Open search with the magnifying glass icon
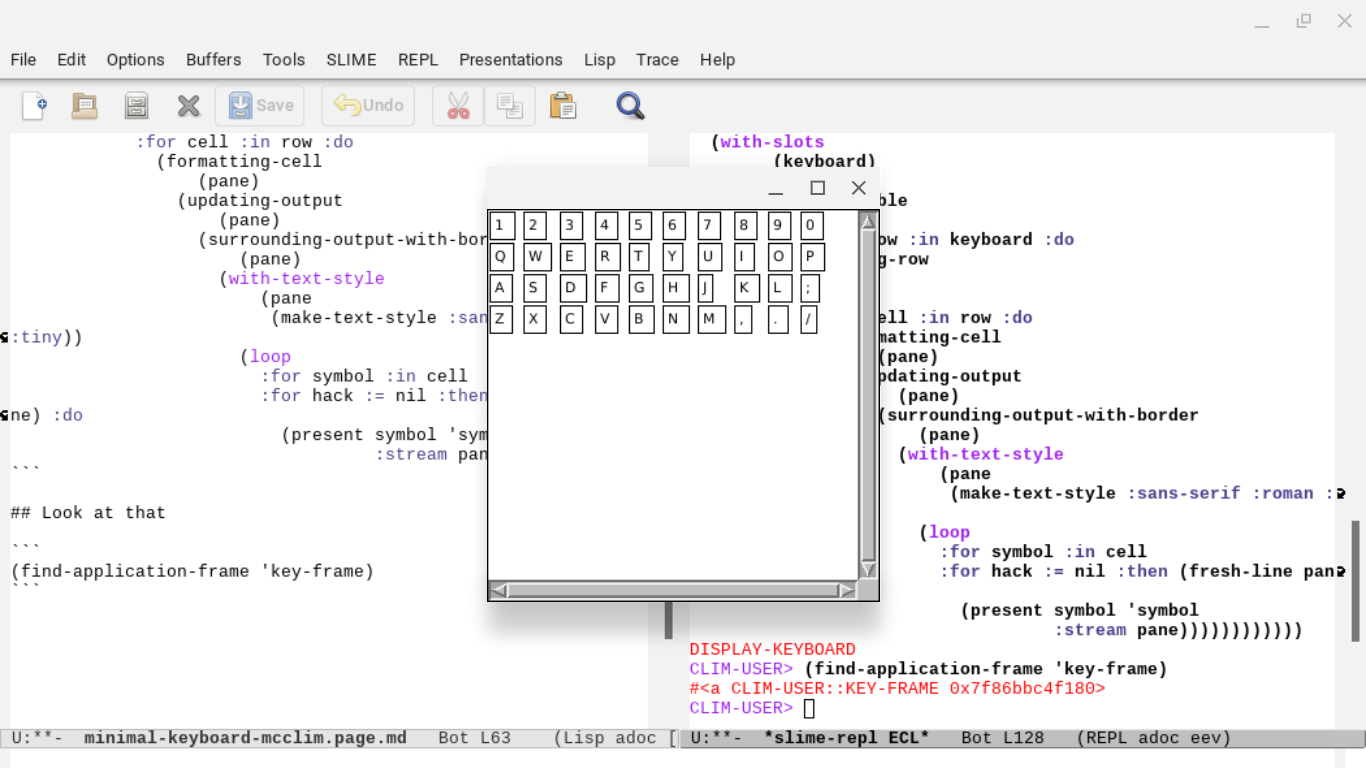This screenshot has width=1366, height=768. pyautogui.click(x=630, y=105)
